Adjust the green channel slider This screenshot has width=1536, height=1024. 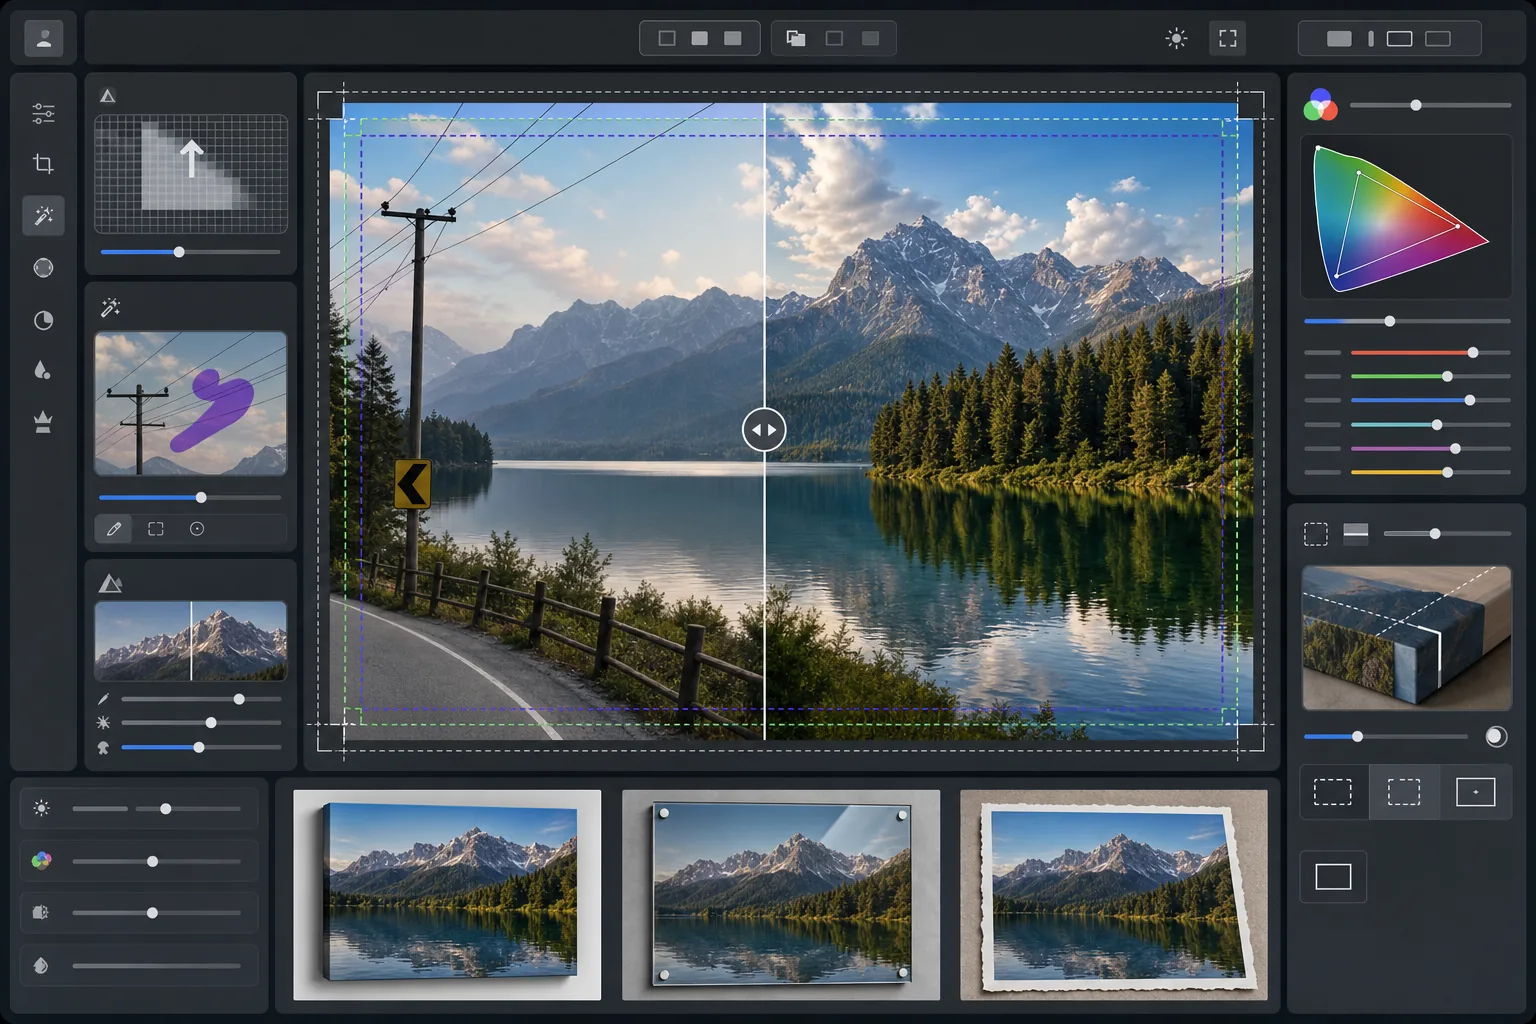[x=1430, y=376]
